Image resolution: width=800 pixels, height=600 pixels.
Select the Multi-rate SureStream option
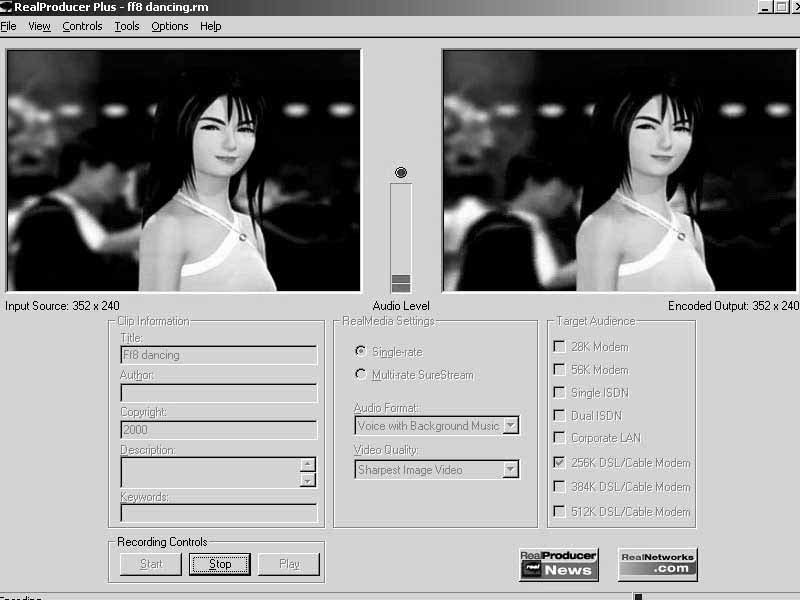point(361,375)
